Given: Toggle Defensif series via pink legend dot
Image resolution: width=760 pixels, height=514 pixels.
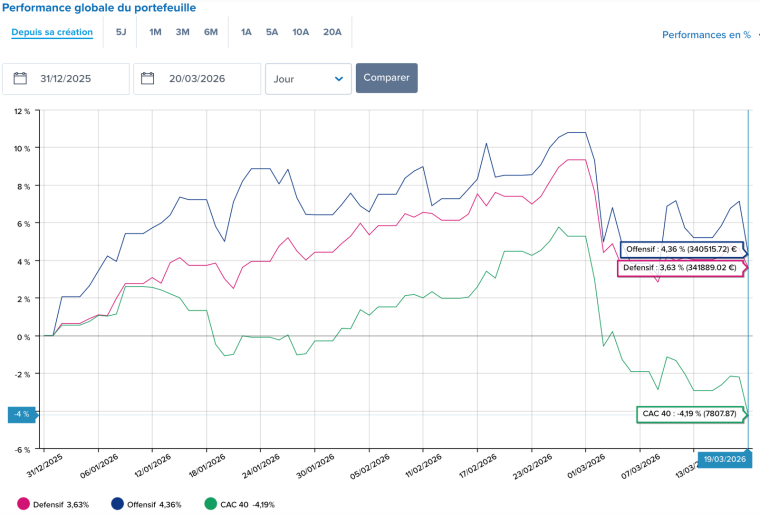Looking at the screenshot, I should click(23, 504).
